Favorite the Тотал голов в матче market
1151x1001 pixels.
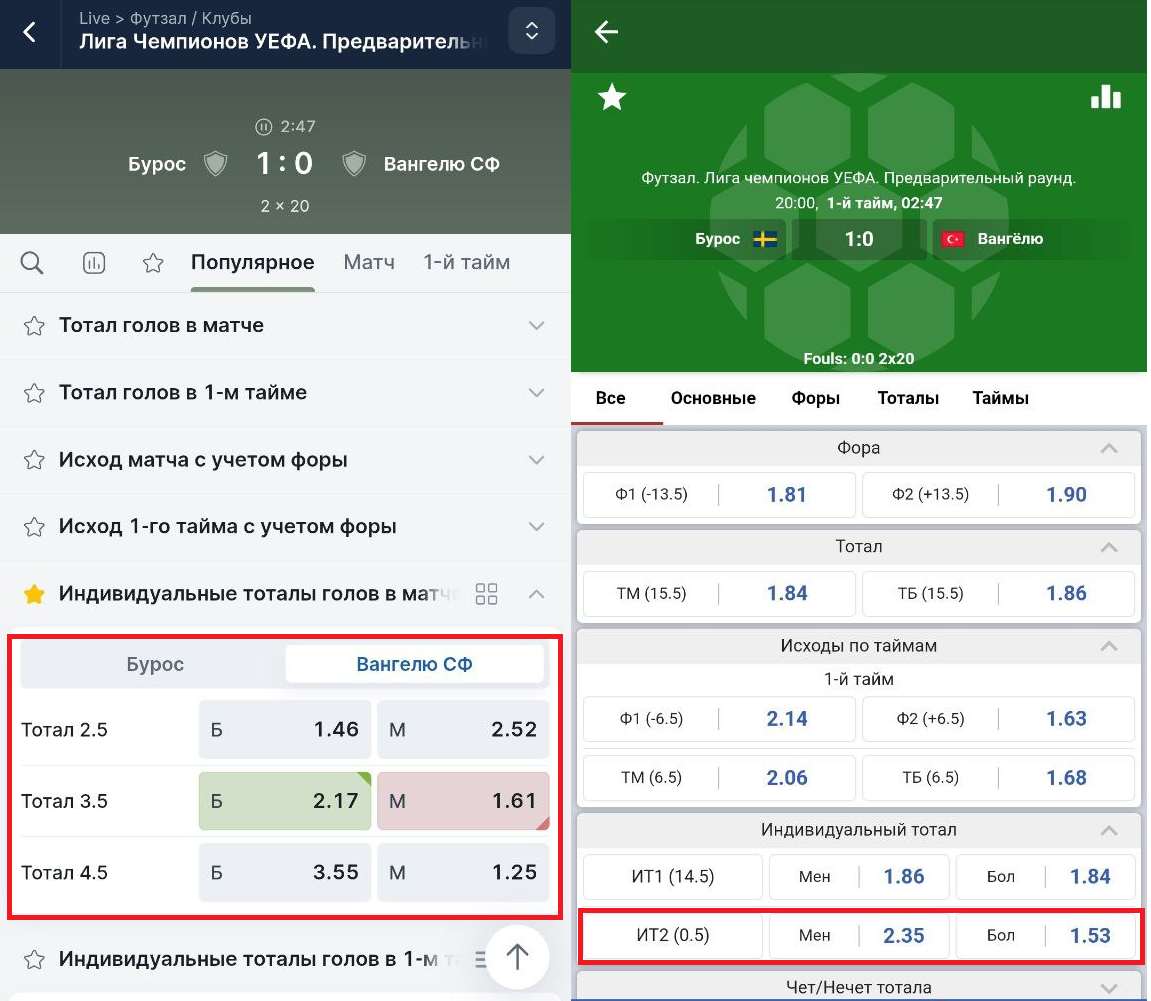(x=34, y=326)
